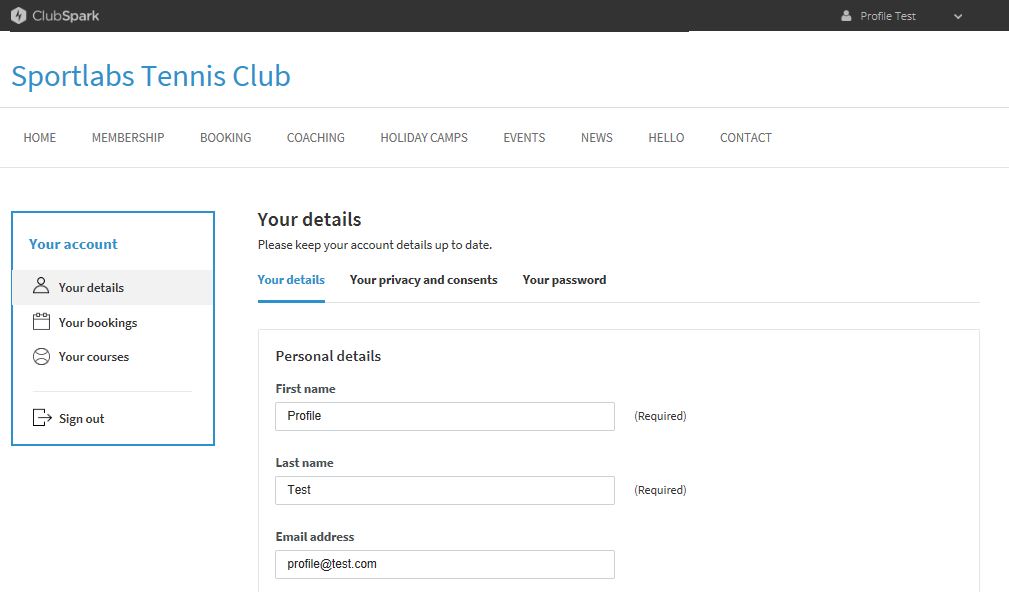
Task: Click the Sign out arrow icon
Action: 41,418
